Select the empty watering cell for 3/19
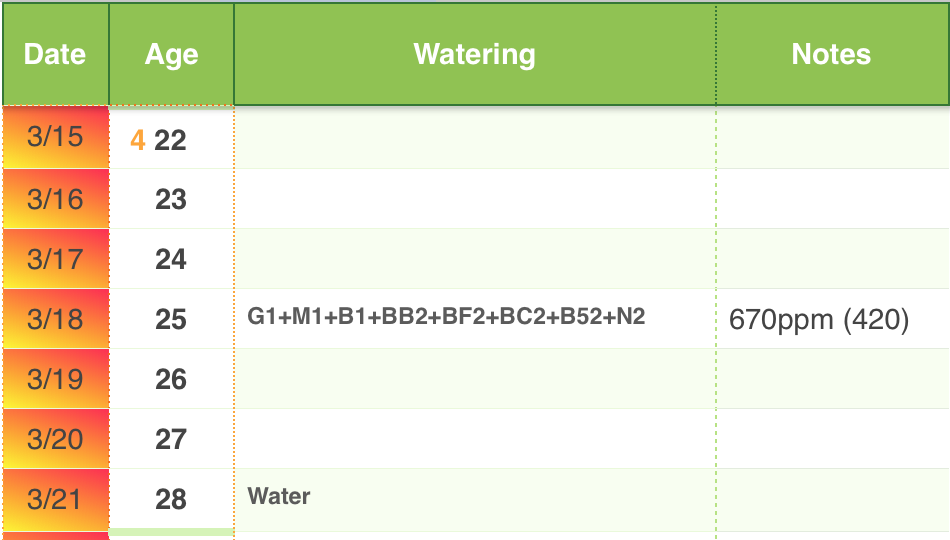950x540 pixels. pyautogui.click(x=474, y=379)
